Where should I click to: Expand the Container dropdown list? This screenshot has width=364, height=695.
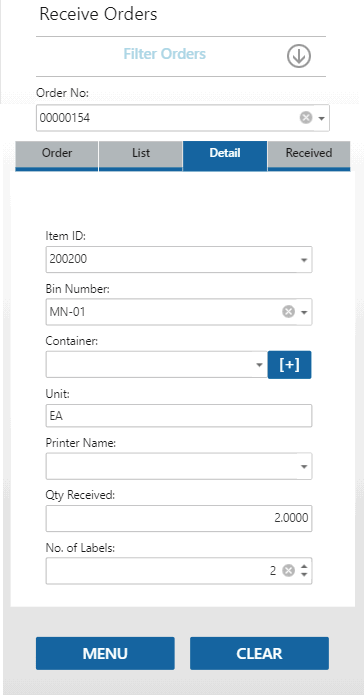click(260, 365)
